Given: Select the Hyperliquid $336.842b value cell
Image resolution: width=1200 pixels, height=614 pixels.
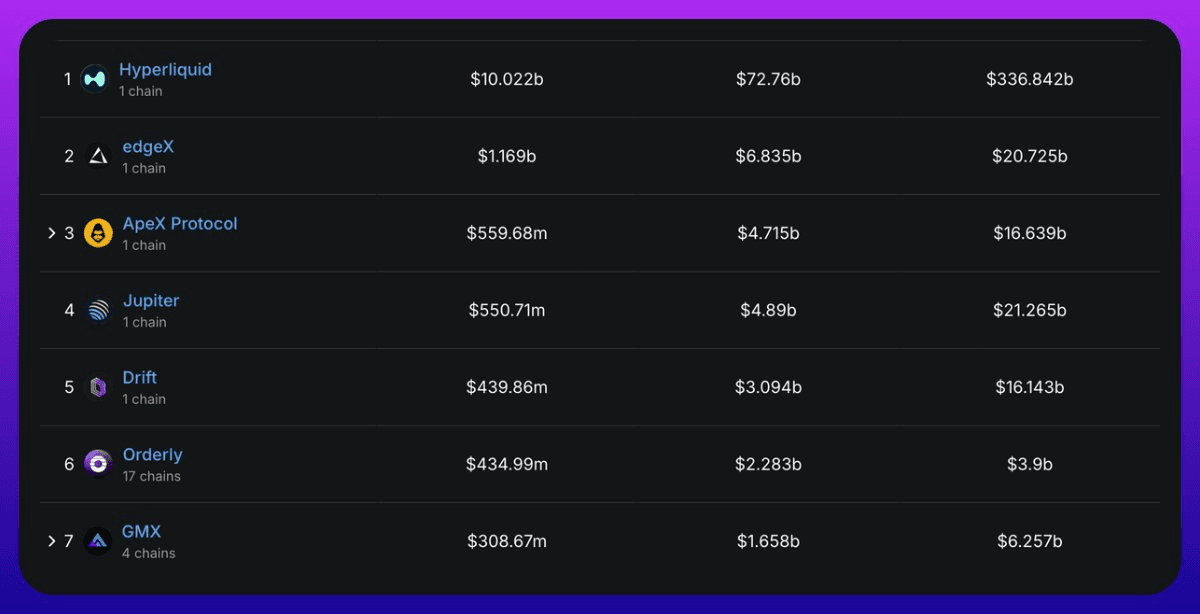Looking at the screenshot, I should [x=1030, y=79].
